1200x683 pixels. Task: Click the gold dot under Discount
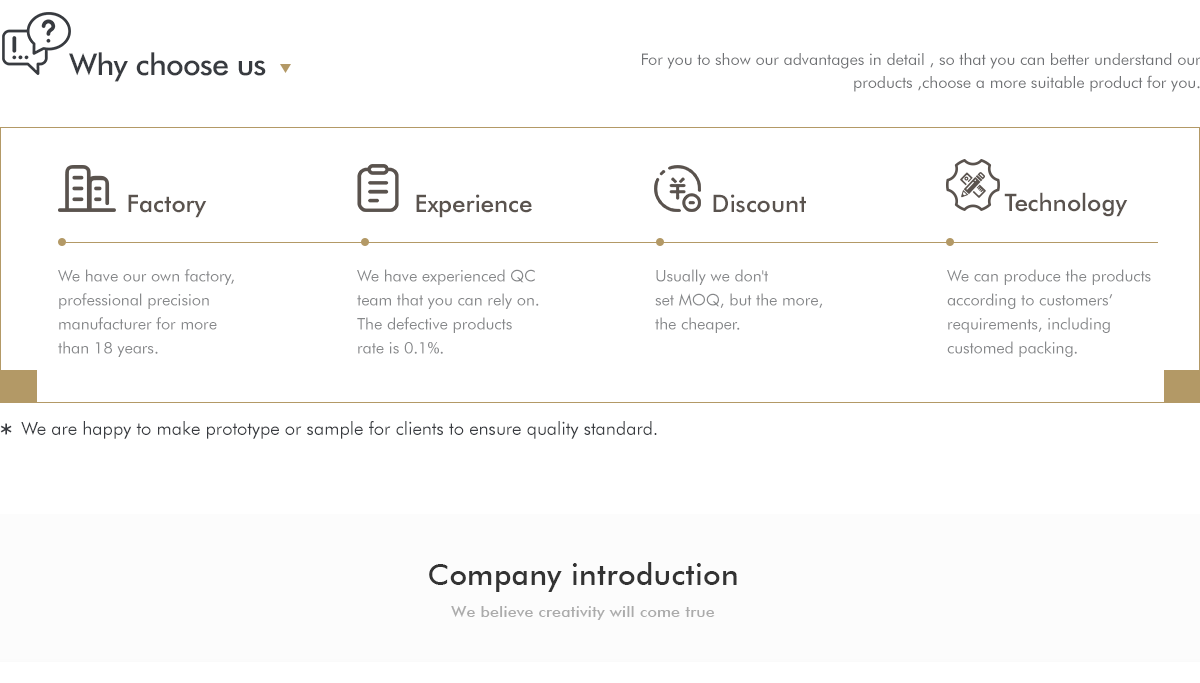click(x=660, y=242)
